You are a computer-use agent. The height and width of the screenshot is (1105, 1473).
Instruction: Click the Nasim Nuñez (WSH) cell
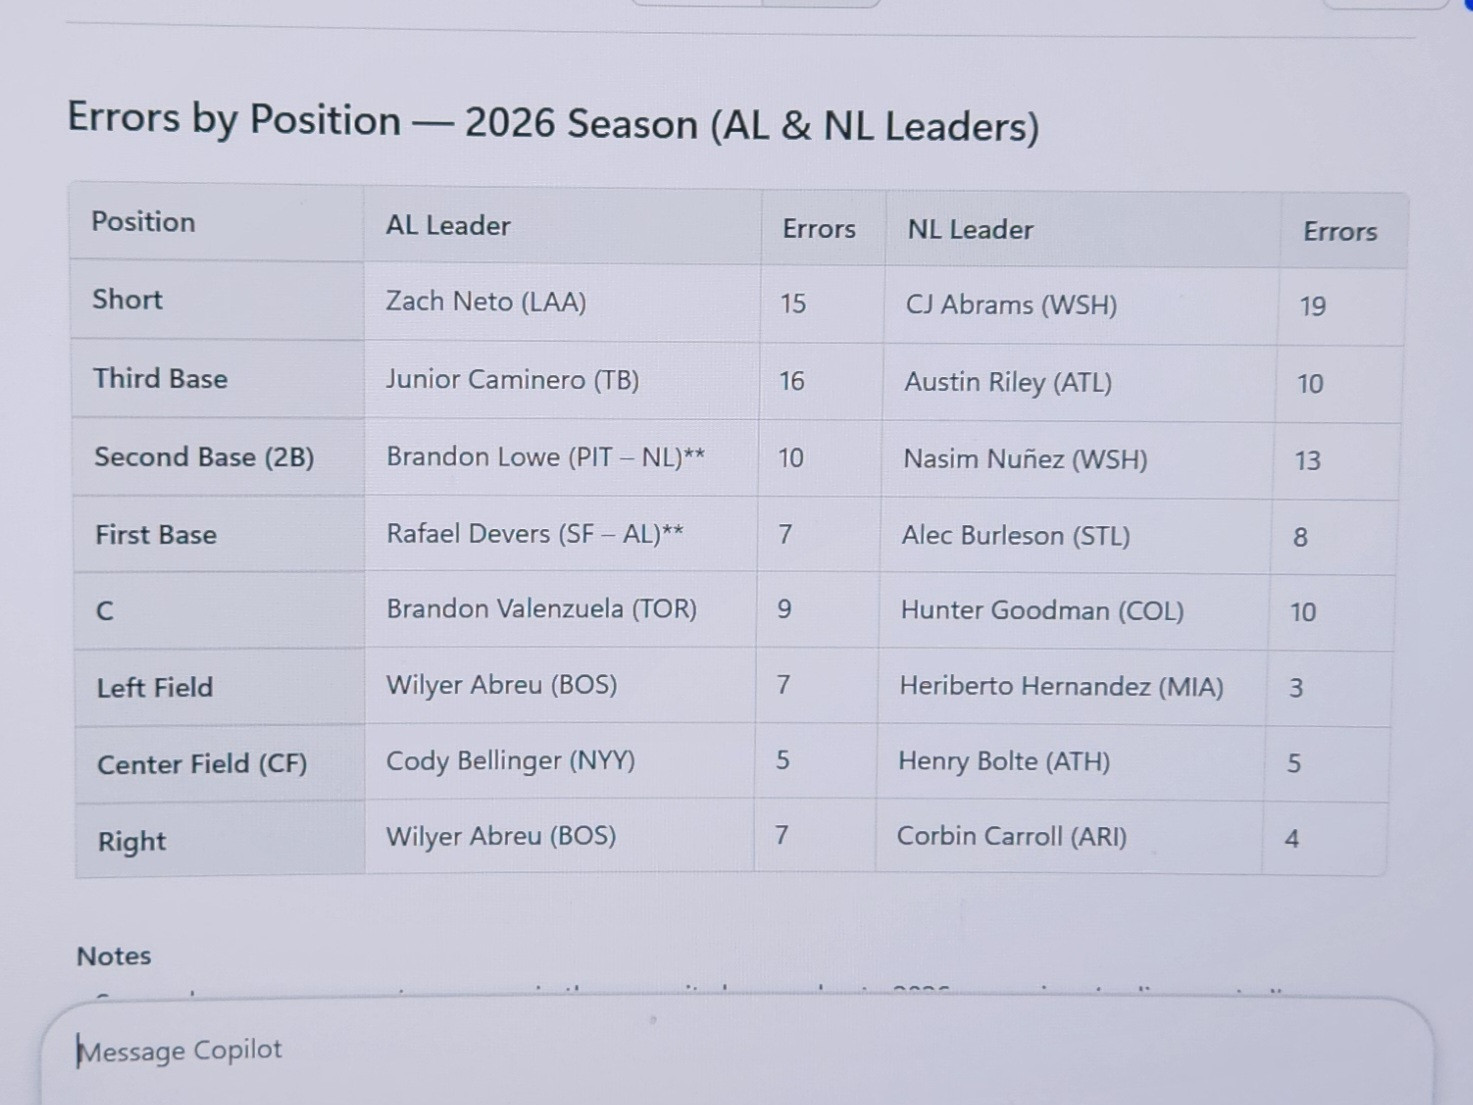pyautogui.click(x=1076, y=460)
